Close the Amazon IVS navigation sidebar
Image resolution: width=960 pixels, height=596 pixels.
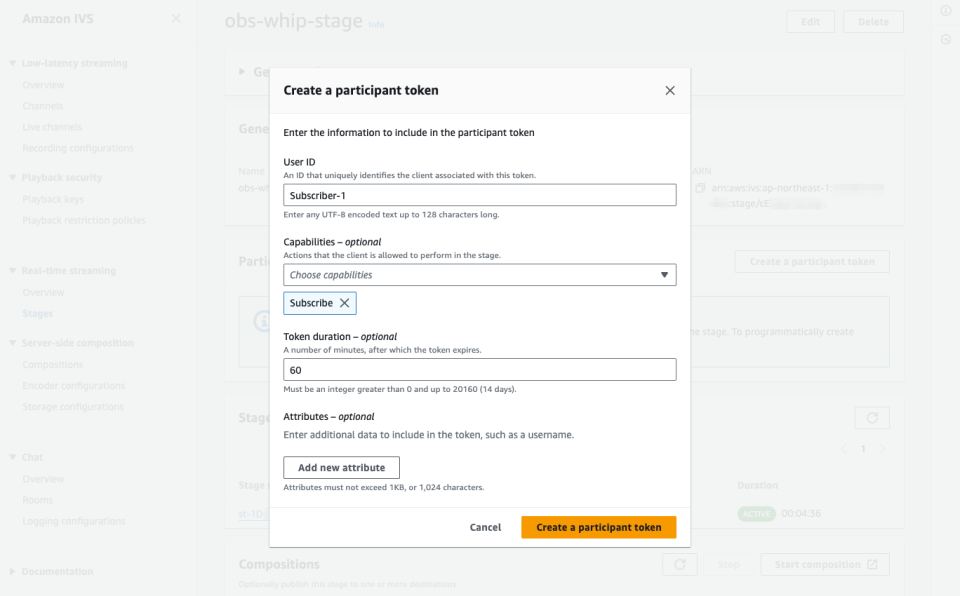[x=176, y=18]
